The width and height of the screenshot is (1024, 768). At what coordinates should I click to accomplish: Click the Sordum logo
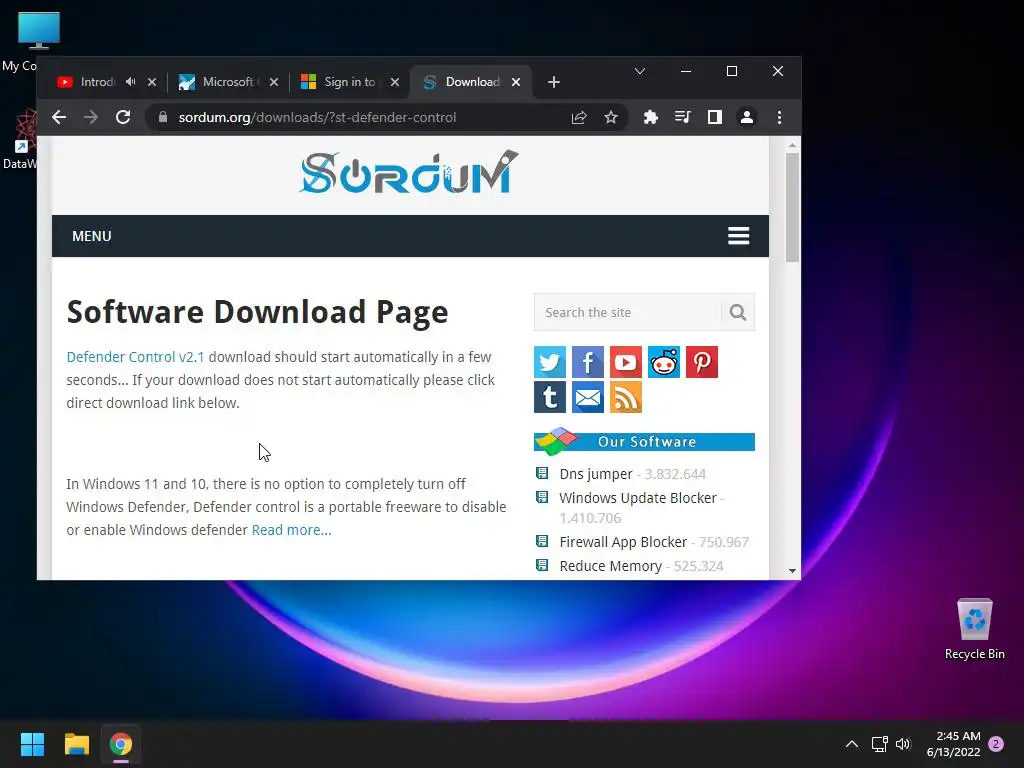409,172
